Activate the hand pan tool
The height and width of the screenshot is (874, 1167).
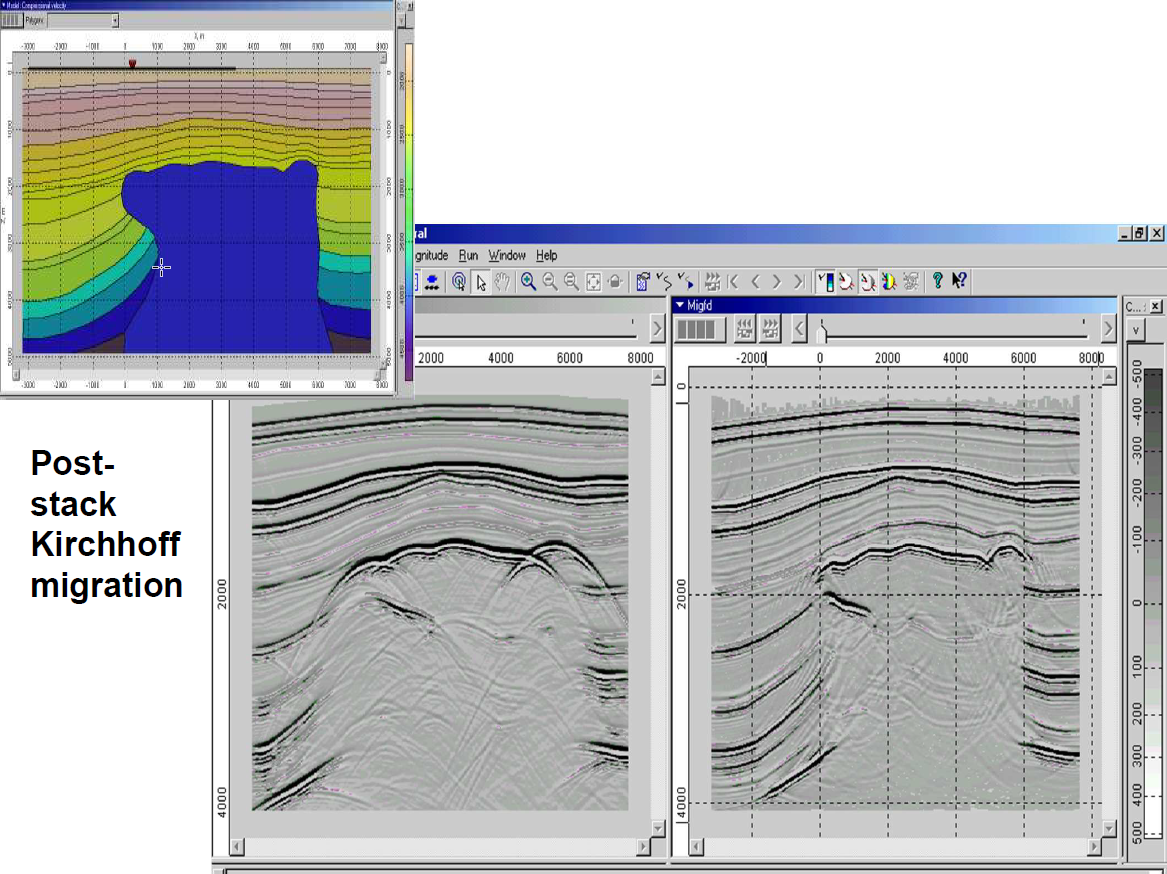point(502,282)
